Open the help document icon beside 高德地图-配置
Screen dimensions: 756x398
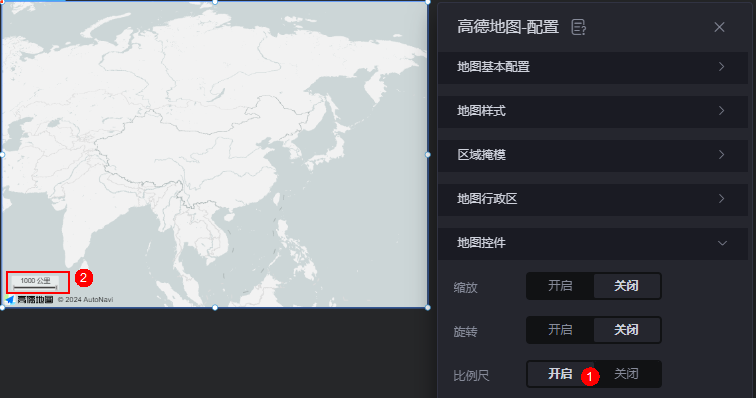[x=578, y=27]
